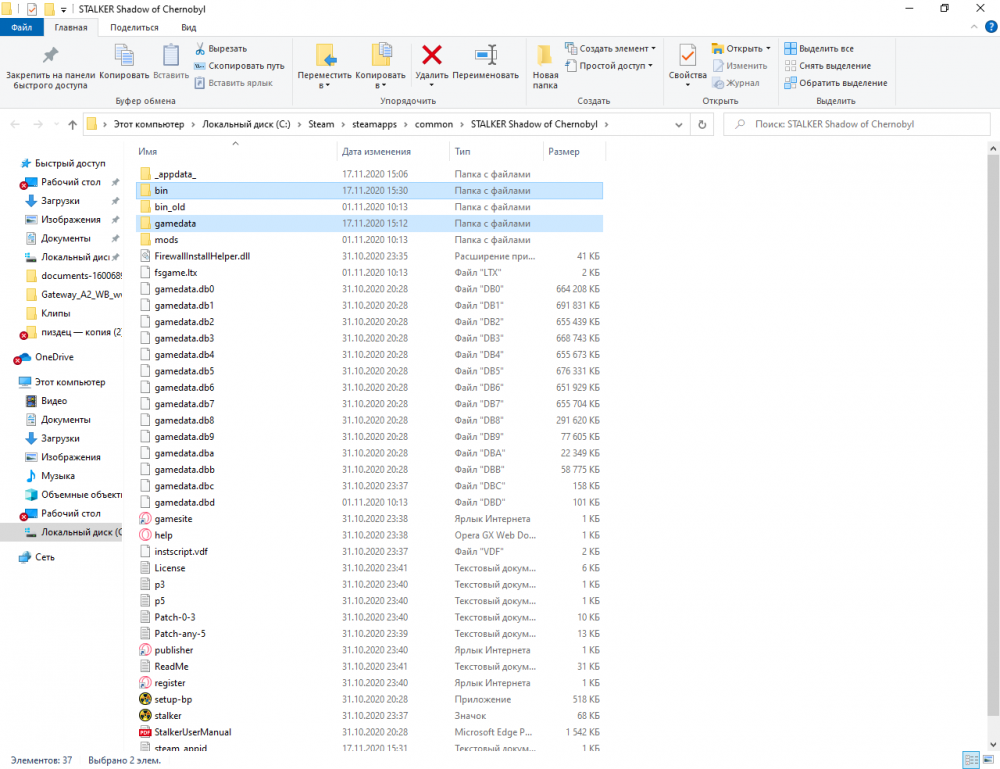This screenshot has width=1000, height=769.
Task: Click the Pin to Quick Access icon
Action: click(50, 56)
